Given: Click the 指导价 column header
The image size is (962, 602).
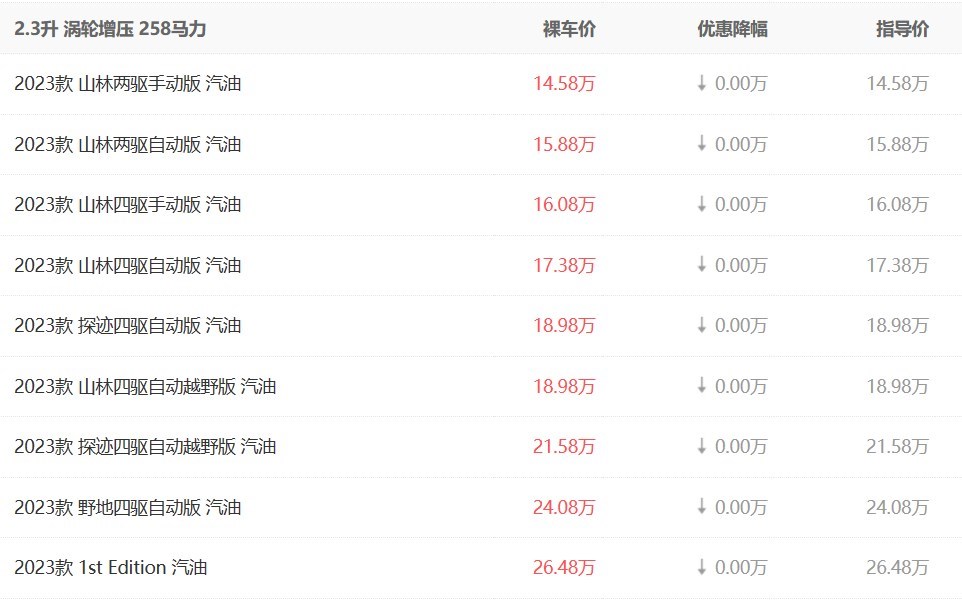Looking at the screenshot, I should click(x=902, y=29).
